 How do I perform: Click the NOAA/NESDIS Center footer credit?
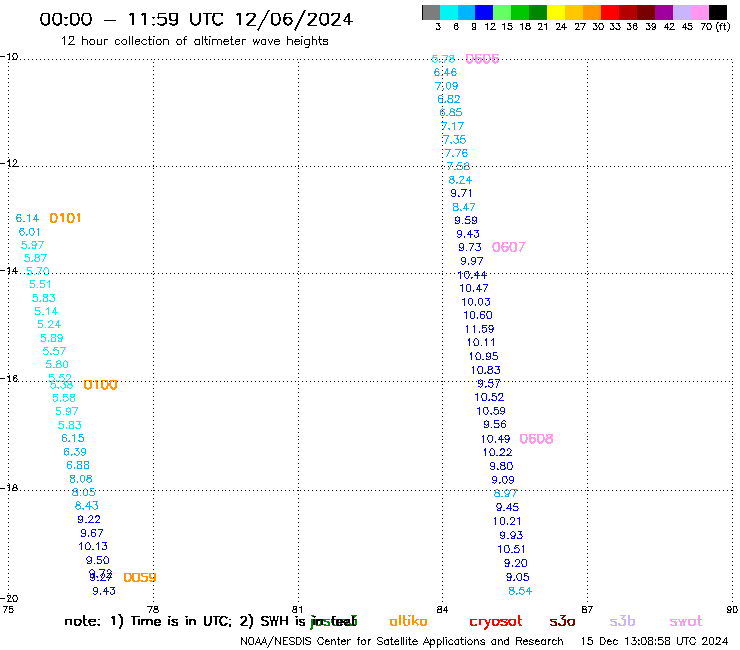pyautogui.click(x=402, y=641)
